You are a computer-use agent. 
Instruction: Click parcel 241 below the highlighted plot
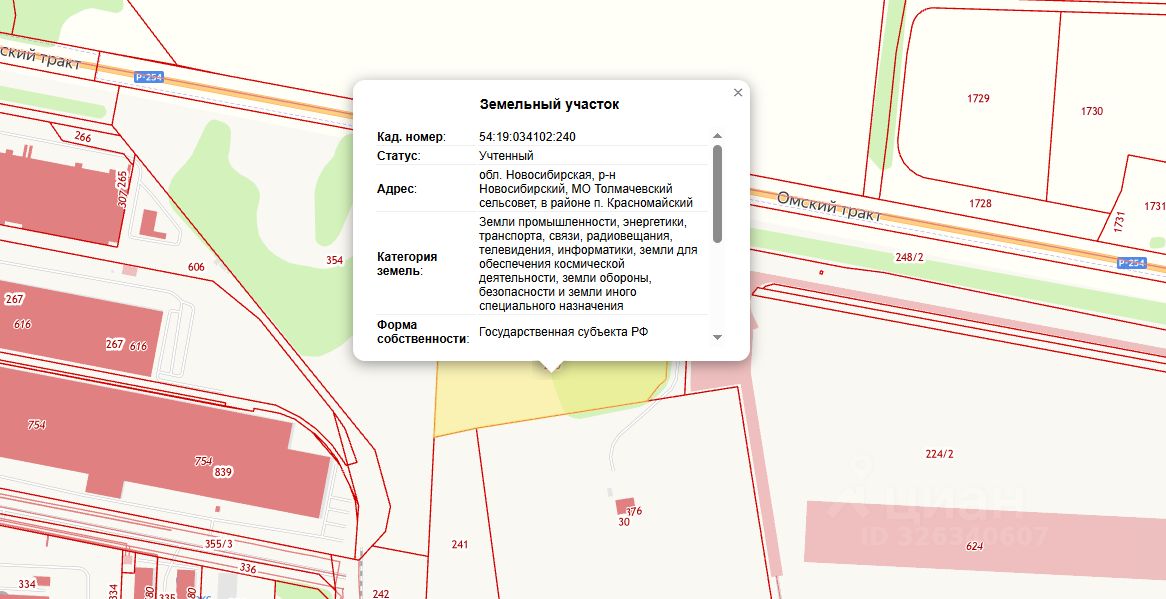coord(459,544)
